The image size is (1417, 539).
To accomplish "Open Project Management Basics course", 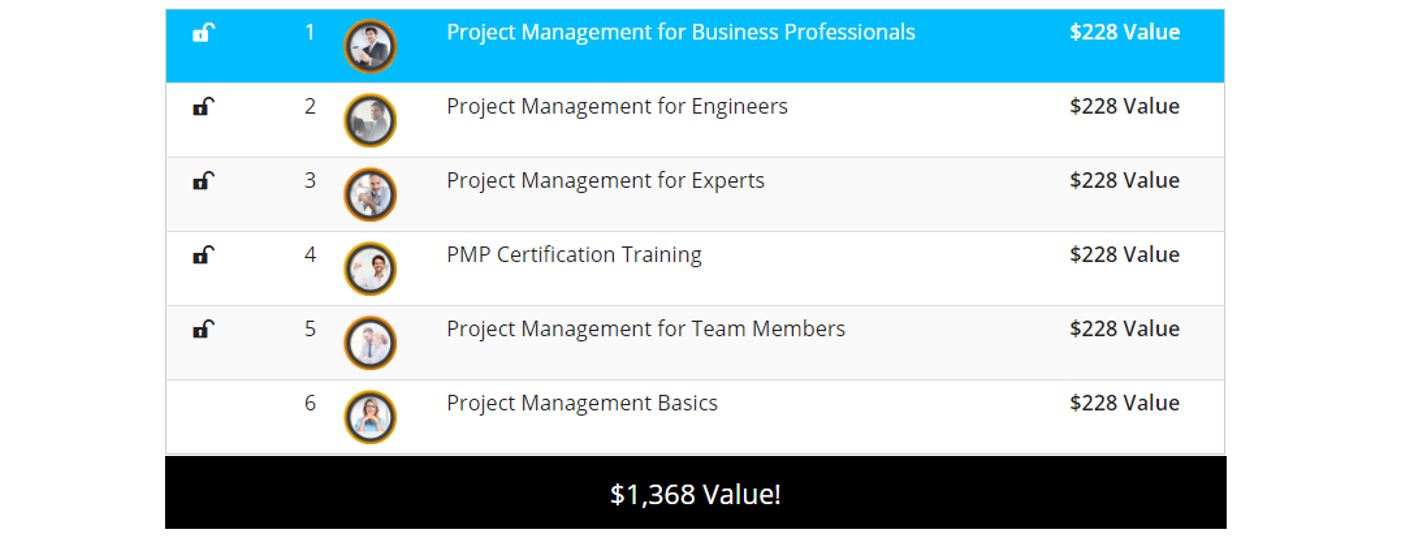I will click(x=582, y=403).
